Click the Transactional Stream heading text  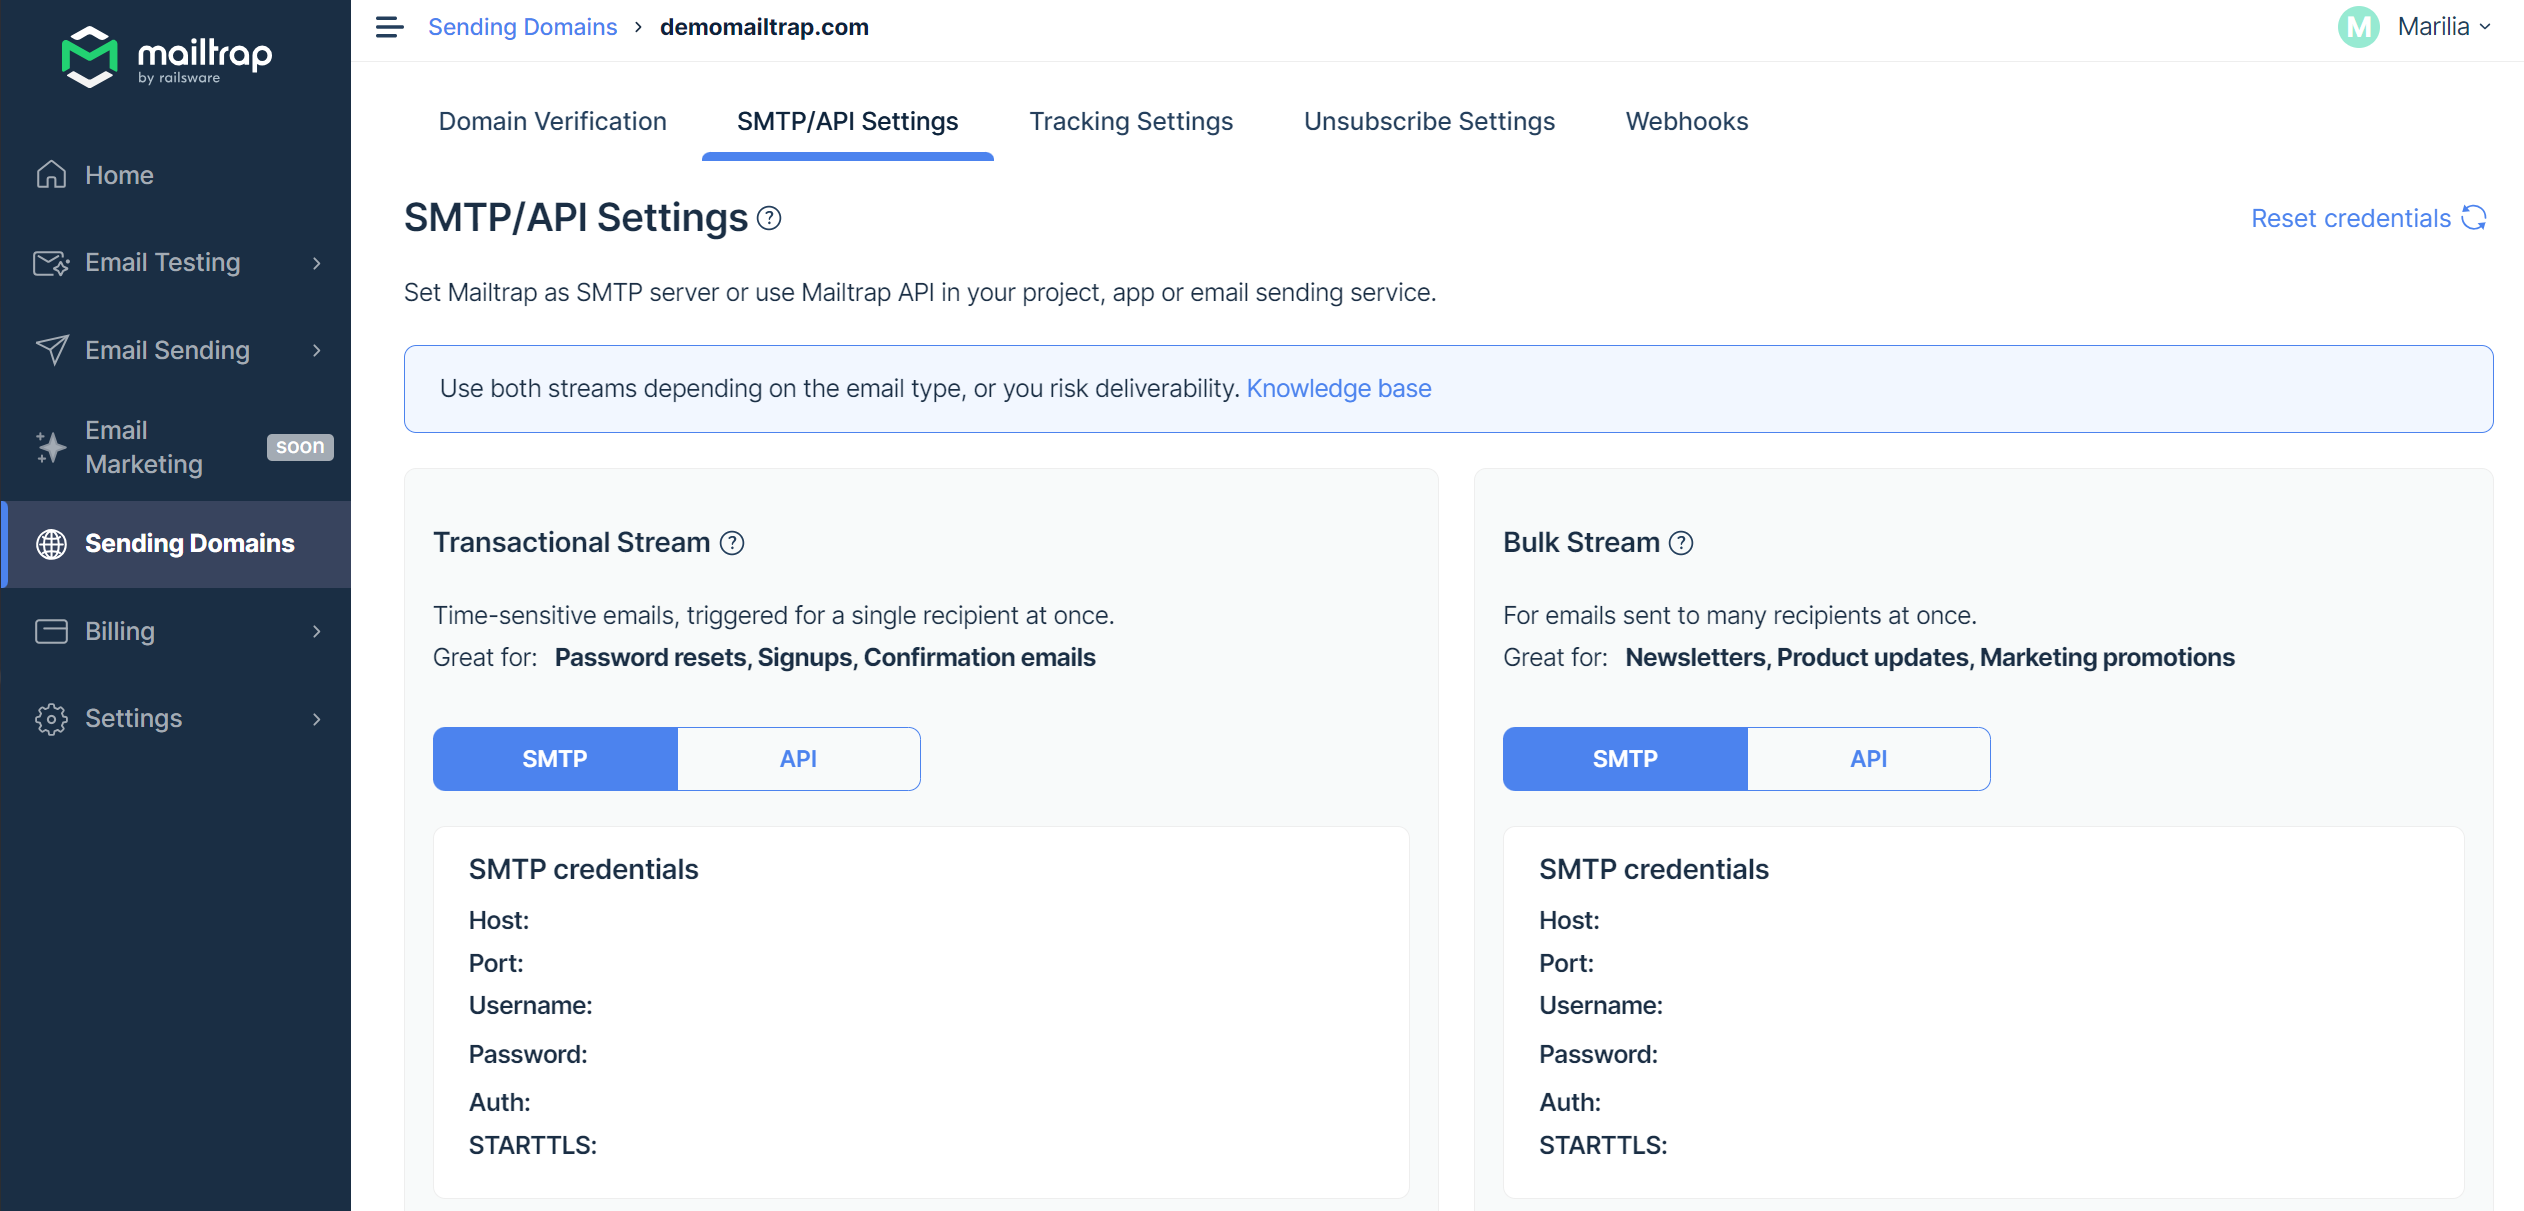571,542
